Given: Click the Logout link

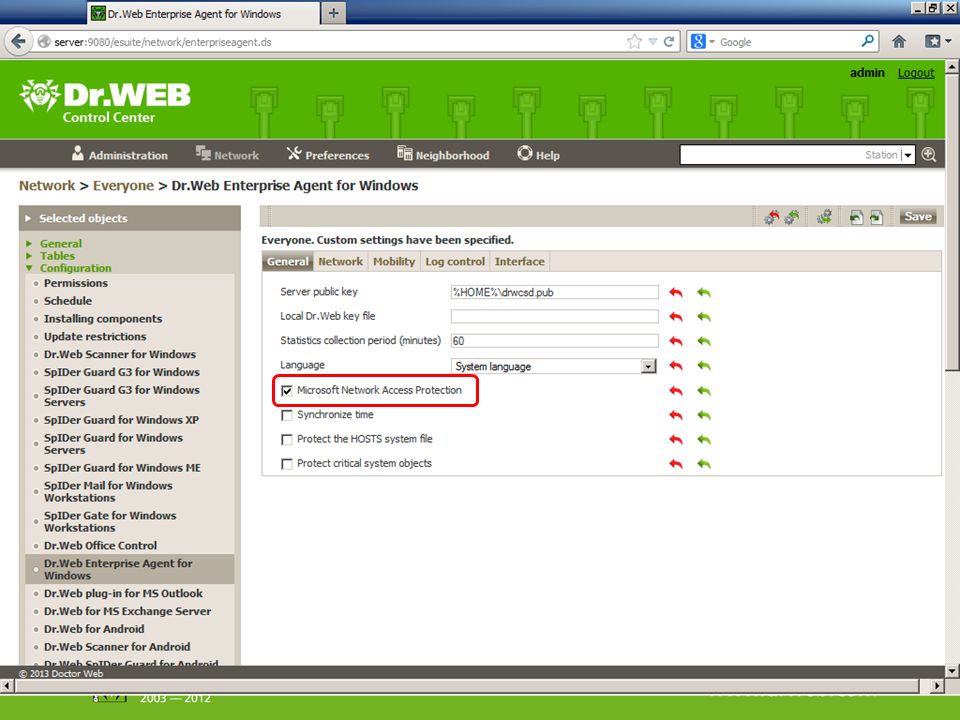Looking at the screenshot, I should click(x=916, y=73).
